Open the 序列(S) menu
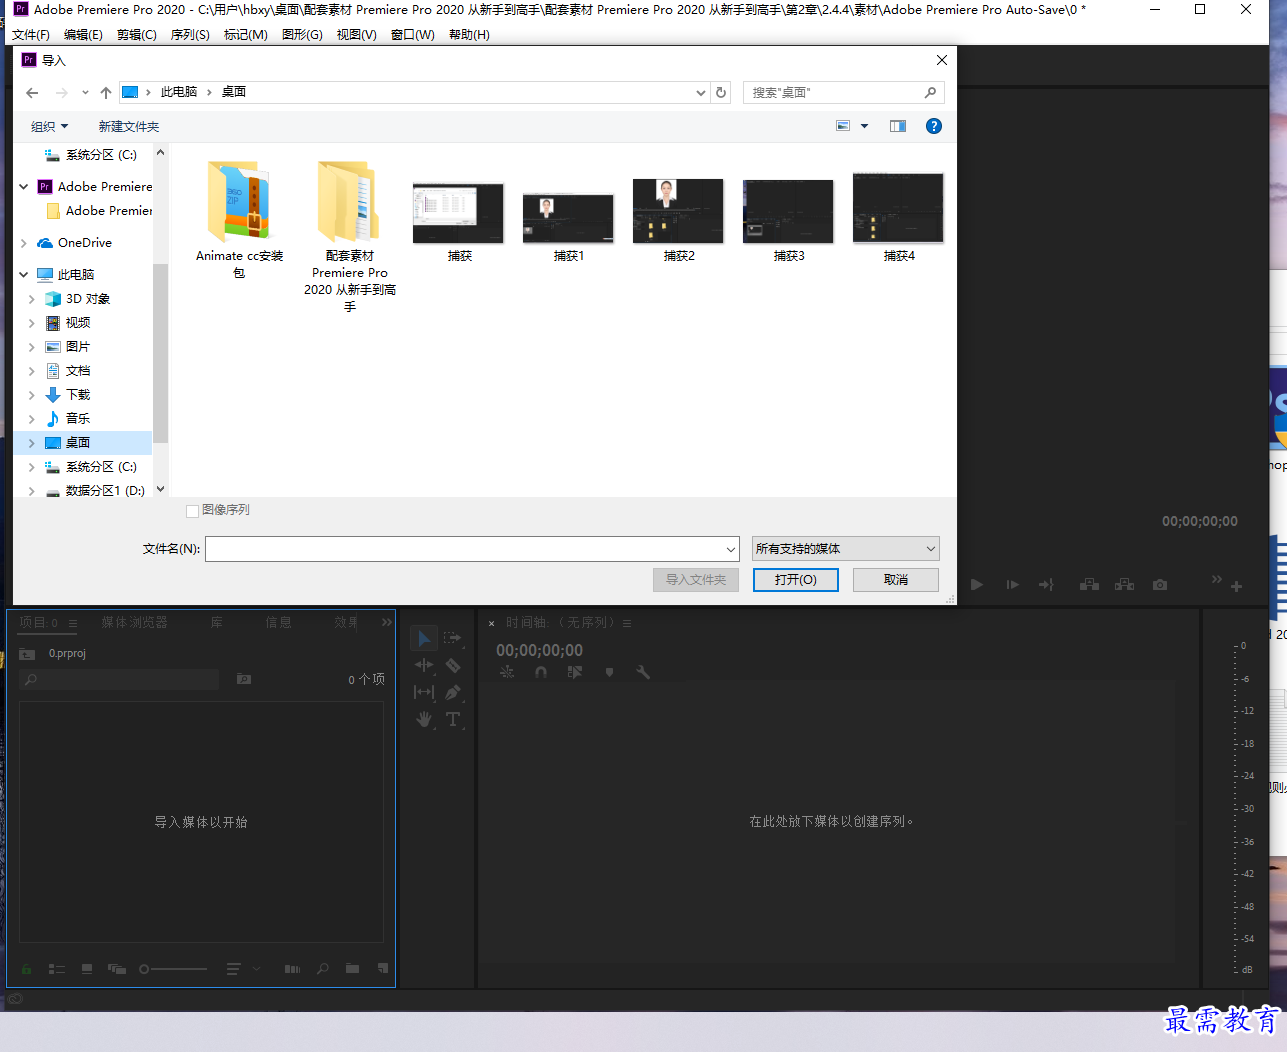1287x1052 pixels. 190,34
